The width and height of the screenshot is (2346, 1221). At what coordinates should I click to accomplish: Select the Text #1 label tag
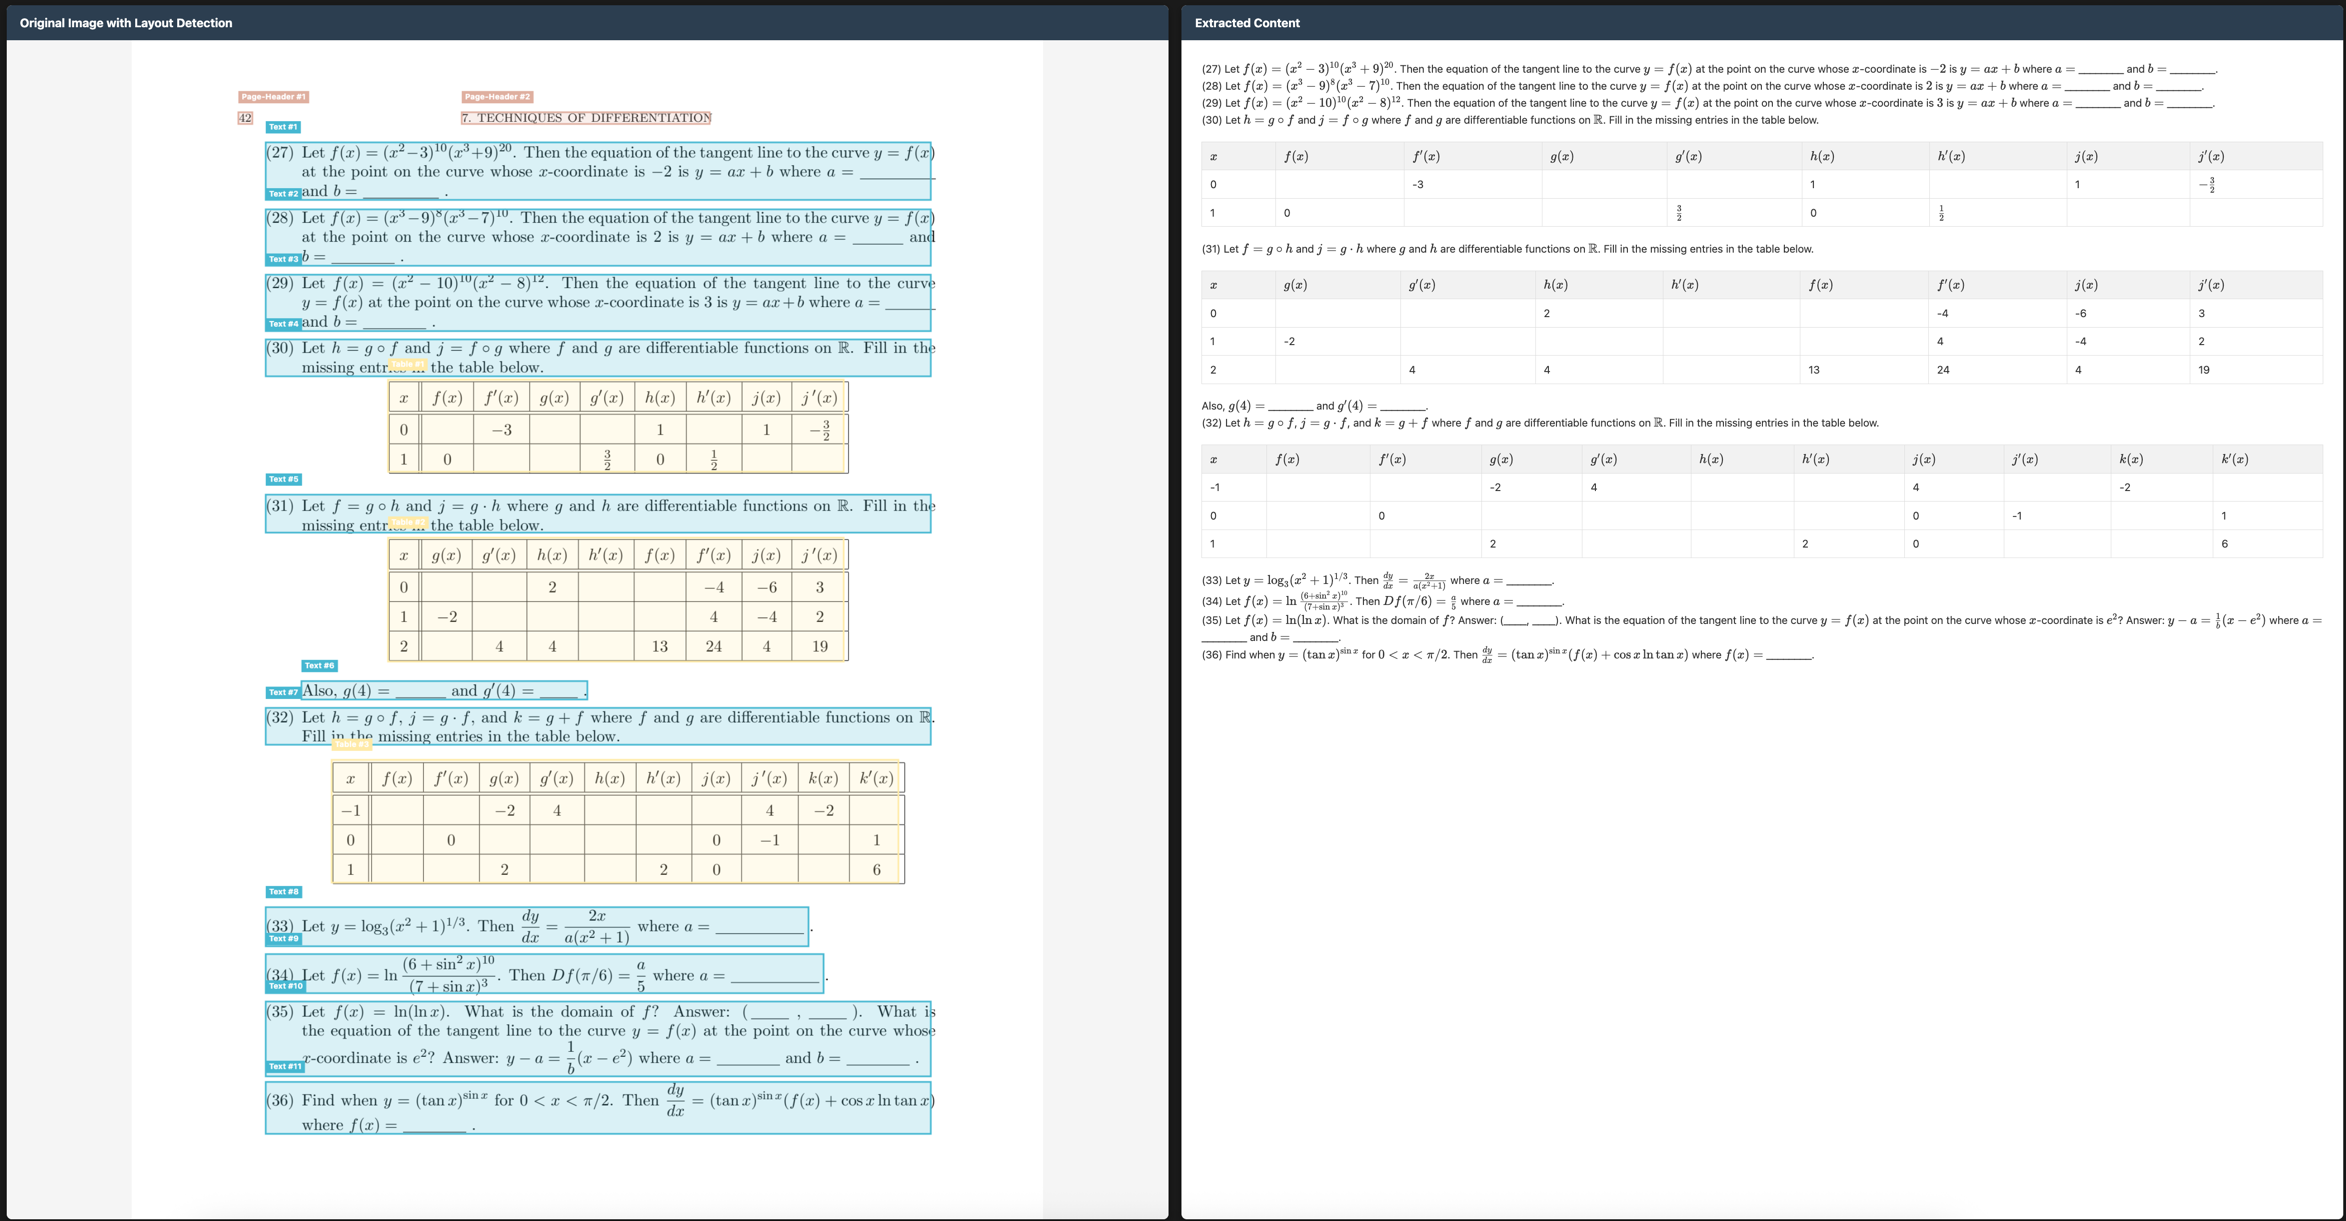tap(283, 127)
